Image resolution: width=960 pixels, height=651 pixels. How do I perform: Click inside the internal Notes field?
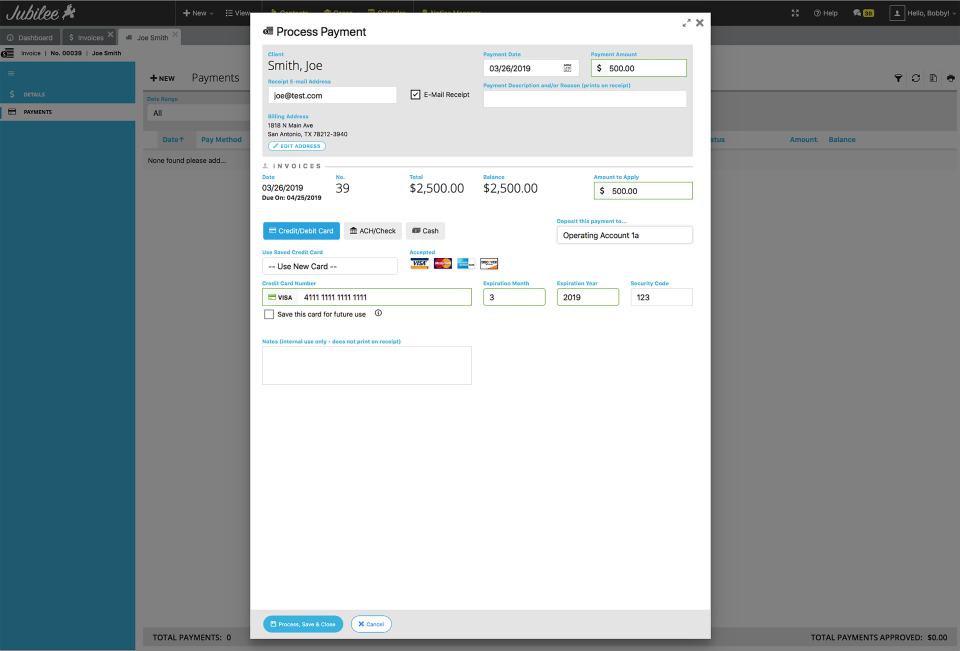[366, 364]
